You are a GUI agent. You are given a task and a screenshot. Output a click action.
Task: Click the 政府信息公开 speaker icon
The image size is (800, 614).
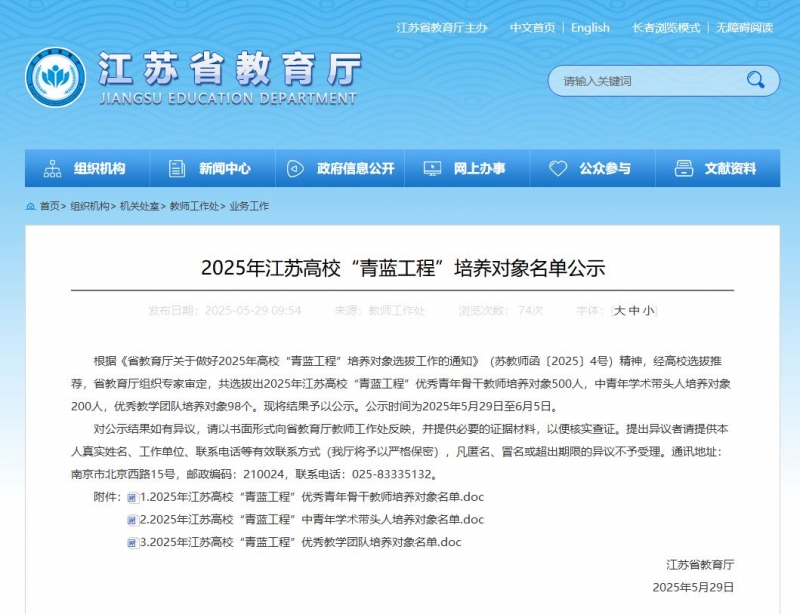(295, 168)
